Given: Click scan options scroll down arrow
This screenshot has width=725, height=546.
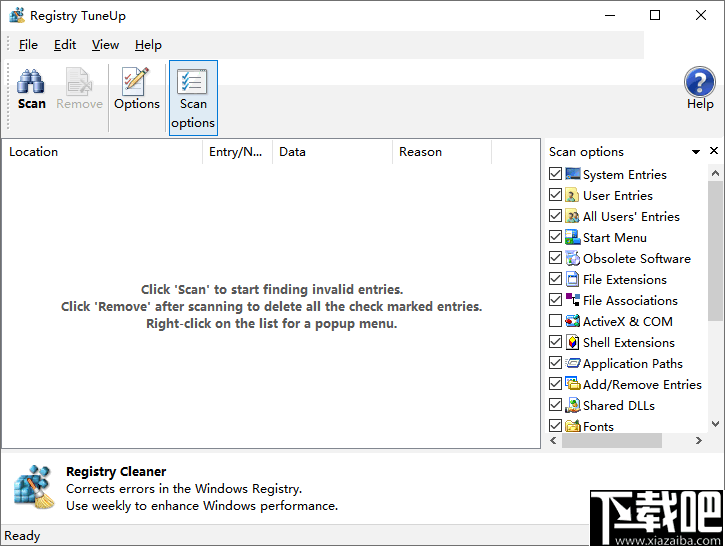Looking at the screenshot, I should [x=715, y=424].
